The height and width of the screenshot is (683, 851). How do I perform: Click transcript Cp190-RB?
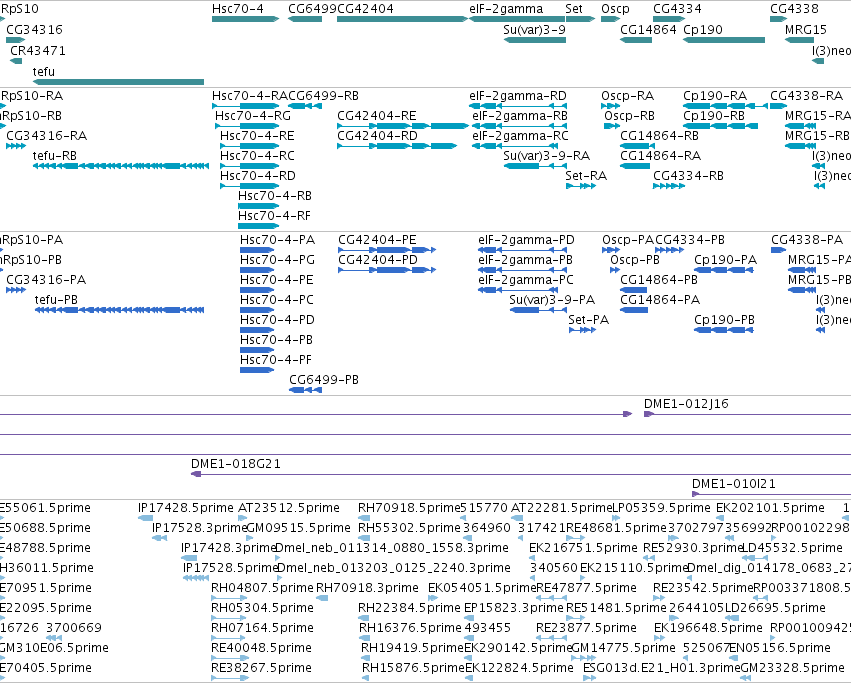click(720, 126)
